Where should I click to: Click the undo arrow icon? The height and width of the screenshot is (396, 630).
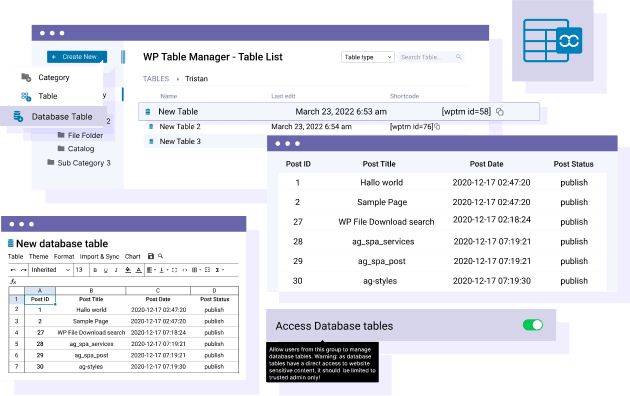point(13,270)
